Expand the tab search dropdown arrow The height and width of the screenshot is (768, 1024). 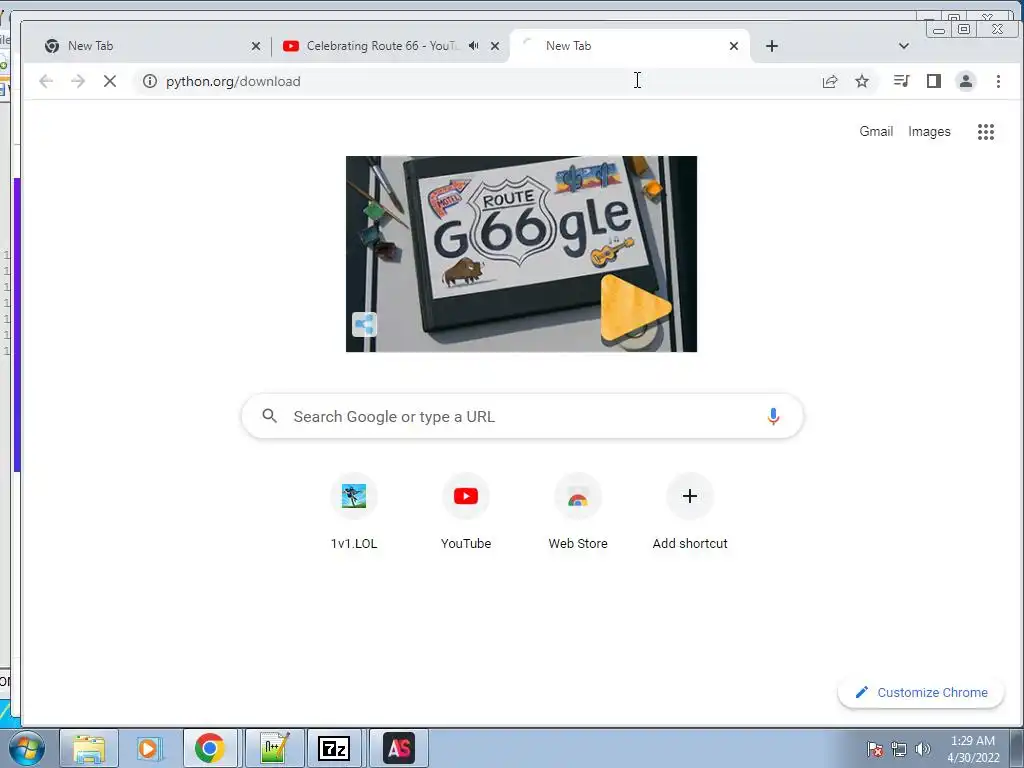coord(904,46)
